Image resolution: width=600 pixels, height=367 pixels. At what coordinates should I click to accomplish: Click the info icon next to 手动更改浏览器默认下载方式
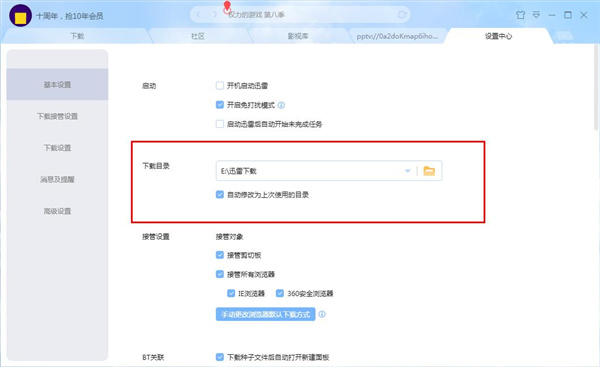pyautogui.click(x=322, y=314)
